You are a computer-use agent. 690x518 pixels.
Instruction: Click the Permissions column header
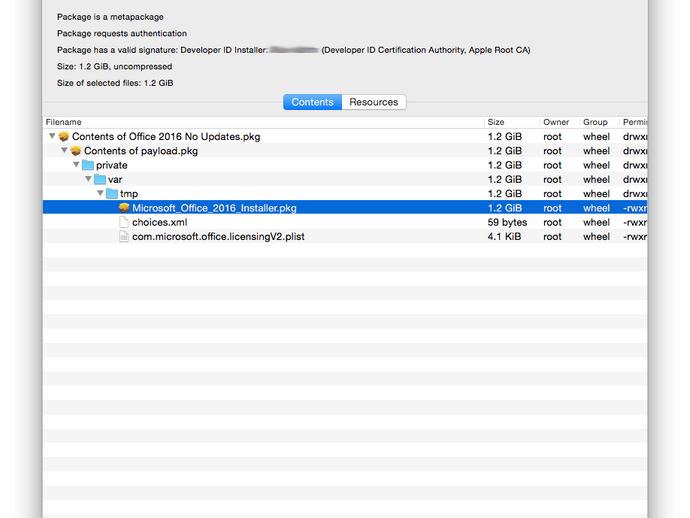click(x=633, y=122)
